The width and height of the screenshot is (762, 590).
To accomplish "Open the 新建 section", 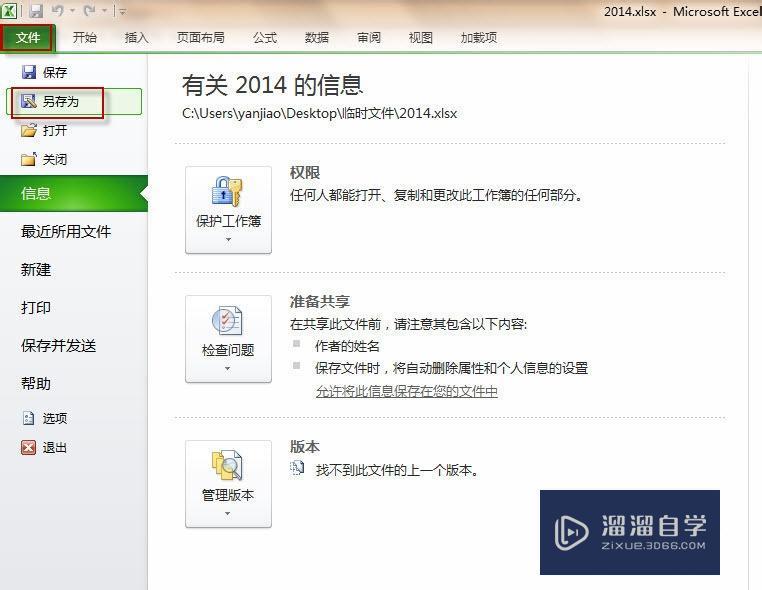I will [x=35, y=269].
